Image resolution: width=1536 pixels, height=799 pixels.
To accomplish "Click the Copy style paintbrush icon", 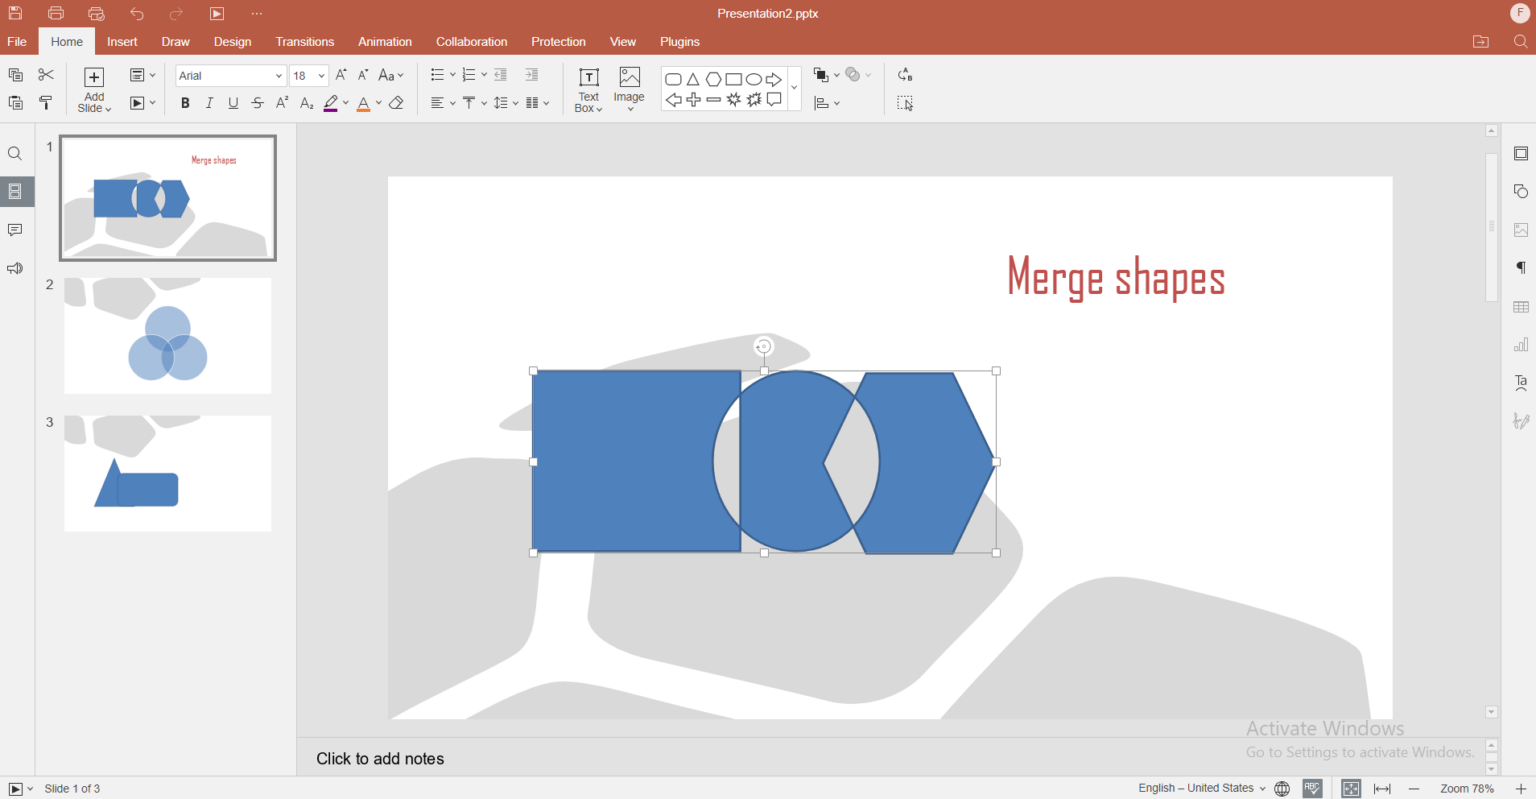I will [46, 103].
